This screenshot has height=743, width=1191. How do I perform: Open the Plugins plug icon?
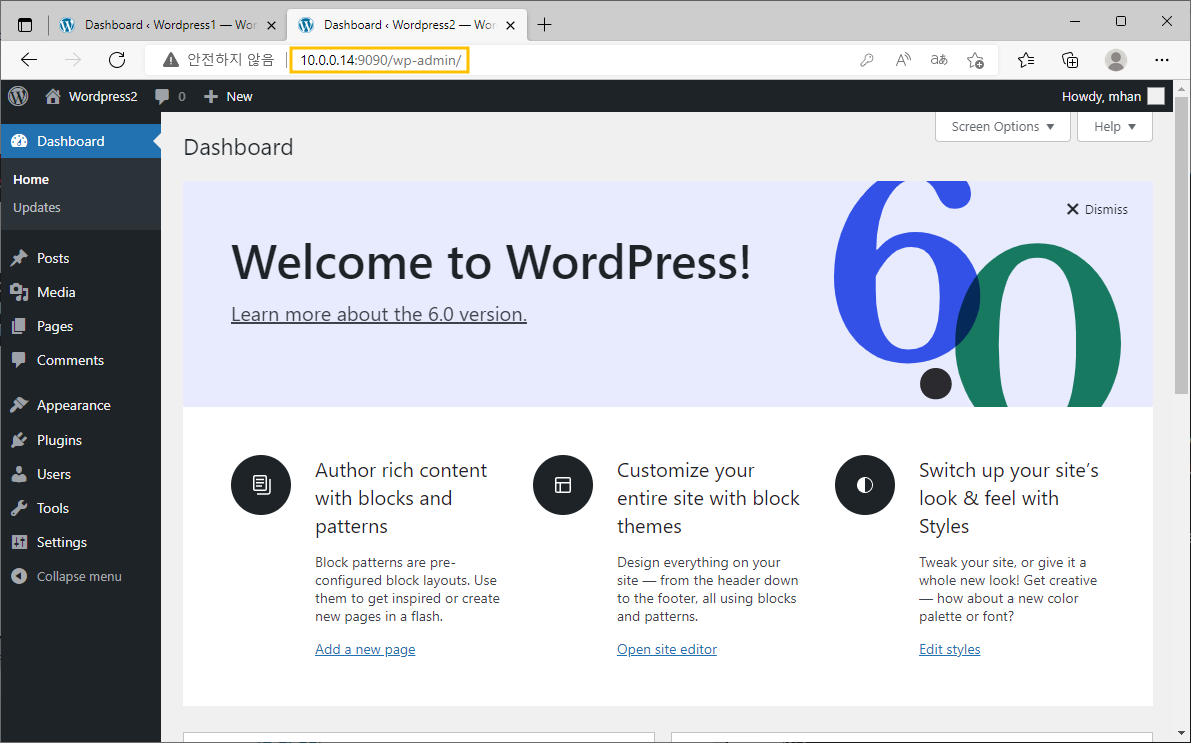pos(19,441)
